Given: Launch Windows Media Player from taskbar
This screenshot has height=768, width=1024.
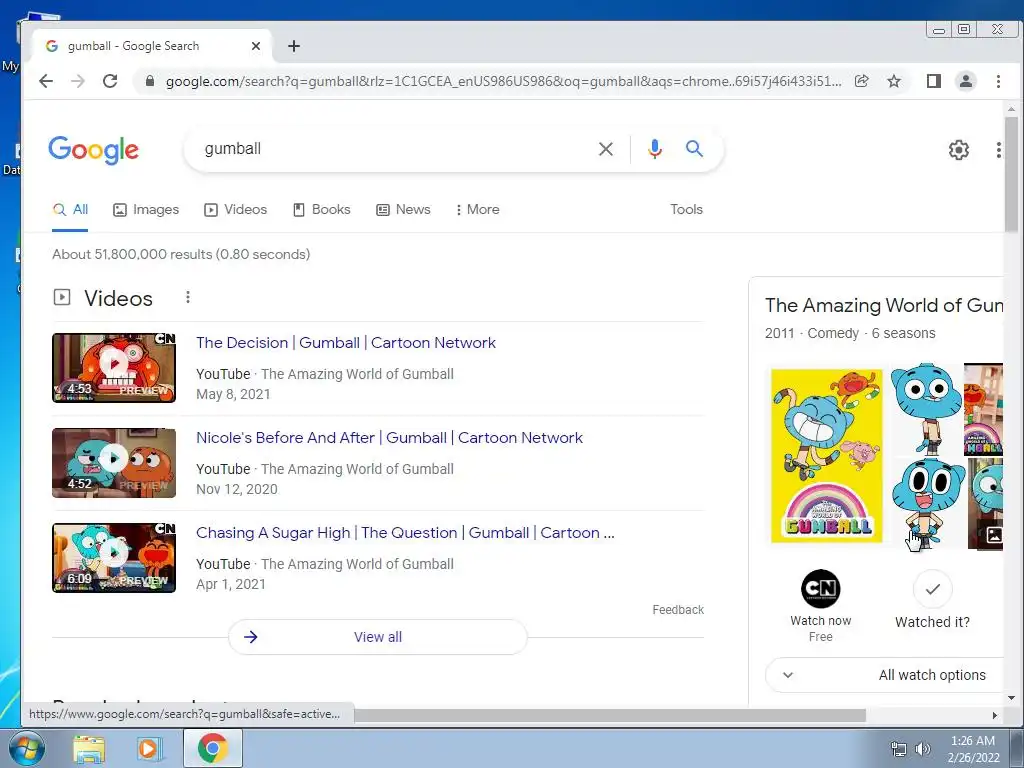Looking at the screenshot, I should pyautogui.click(x=150, y=749).
